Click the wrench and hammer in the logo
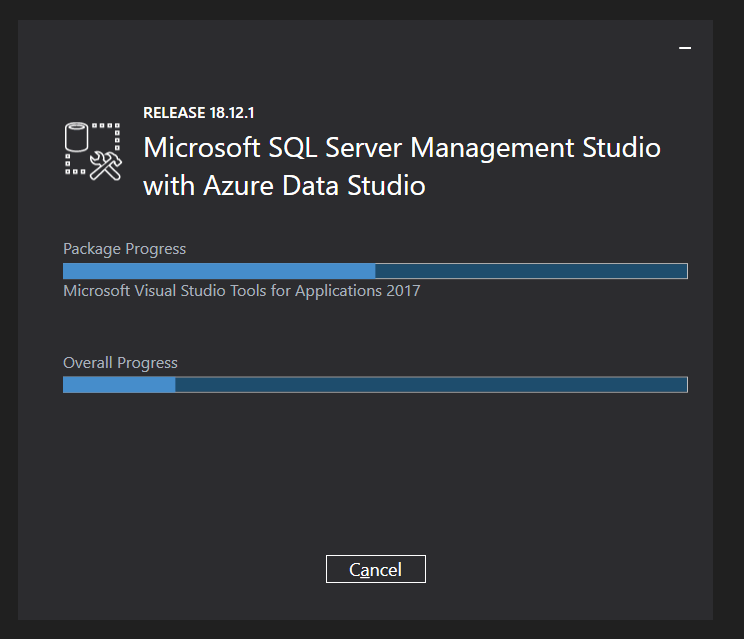 coord(105,165)
